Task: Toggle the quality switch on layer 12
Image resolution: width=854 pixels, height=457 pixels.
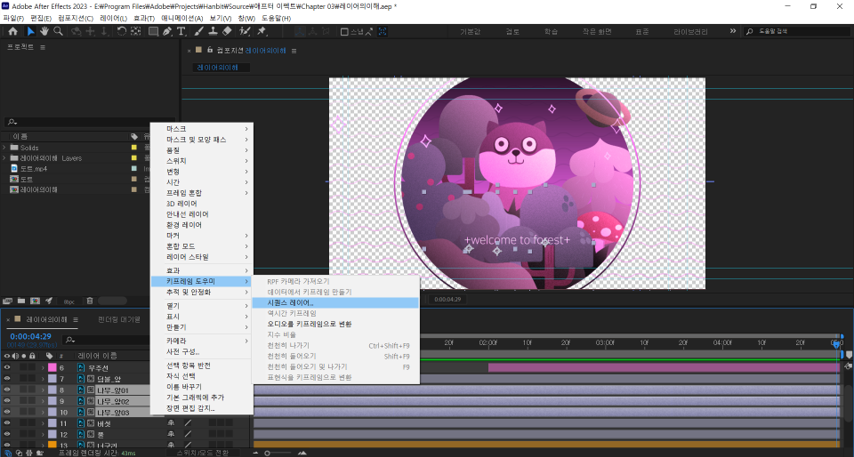Action: (x=188, y=434)
